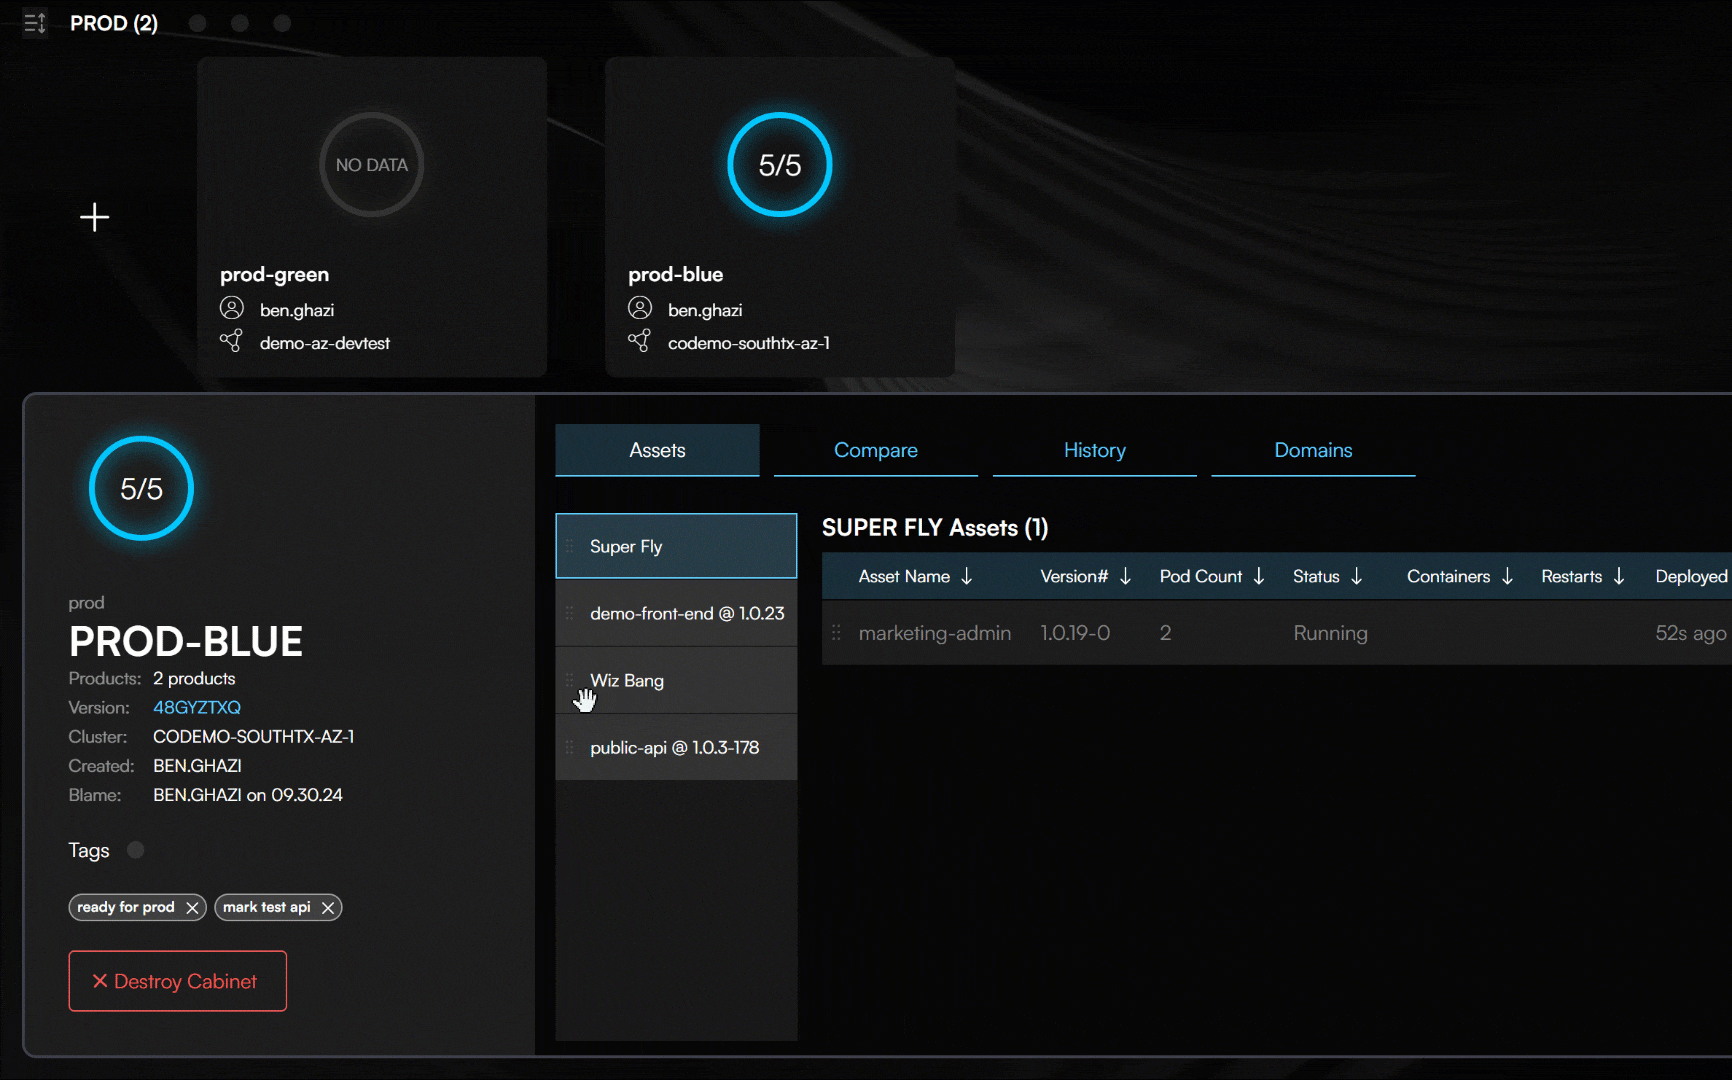Click the marketing-admin asset name

pos(935,633)
